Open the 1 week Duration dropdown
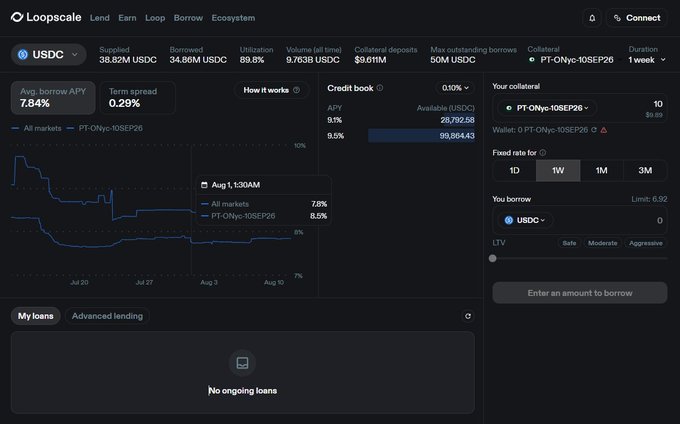This screenshot has width=680, height=424. pos(647,60)
